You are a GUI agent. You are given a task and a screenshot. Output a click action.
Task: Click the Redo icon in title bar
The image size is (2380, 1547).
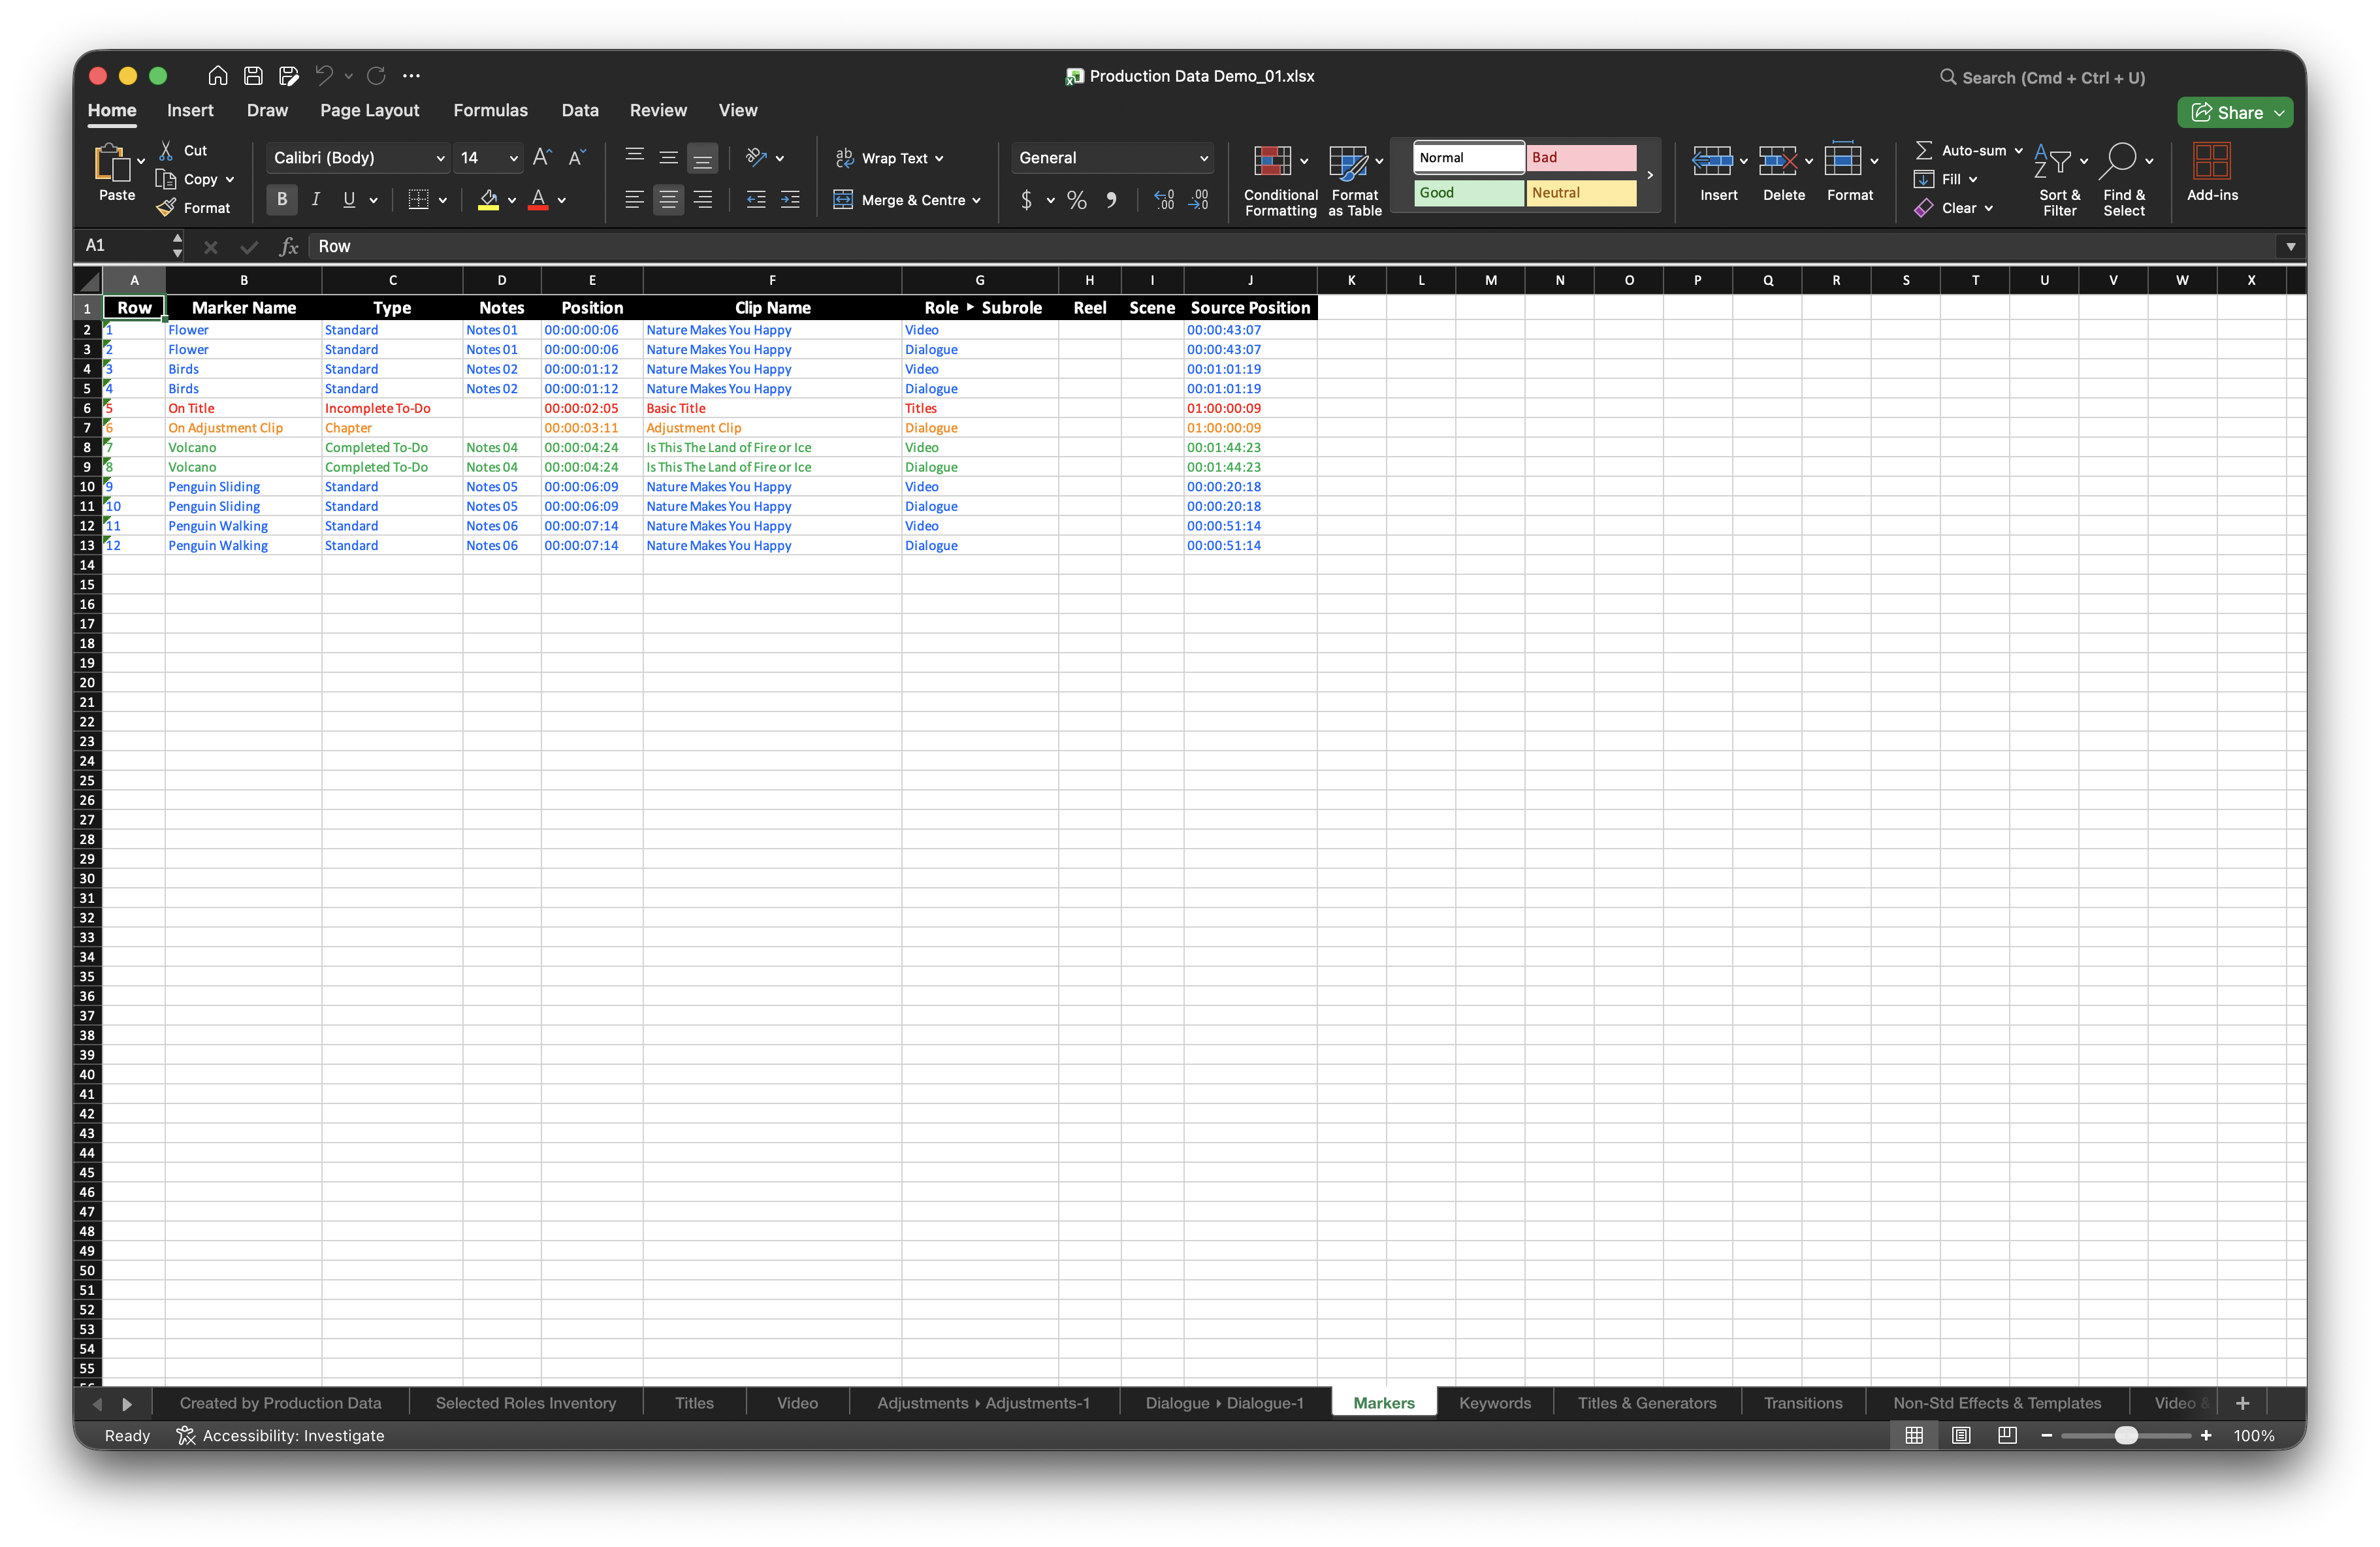coord(376,76)
